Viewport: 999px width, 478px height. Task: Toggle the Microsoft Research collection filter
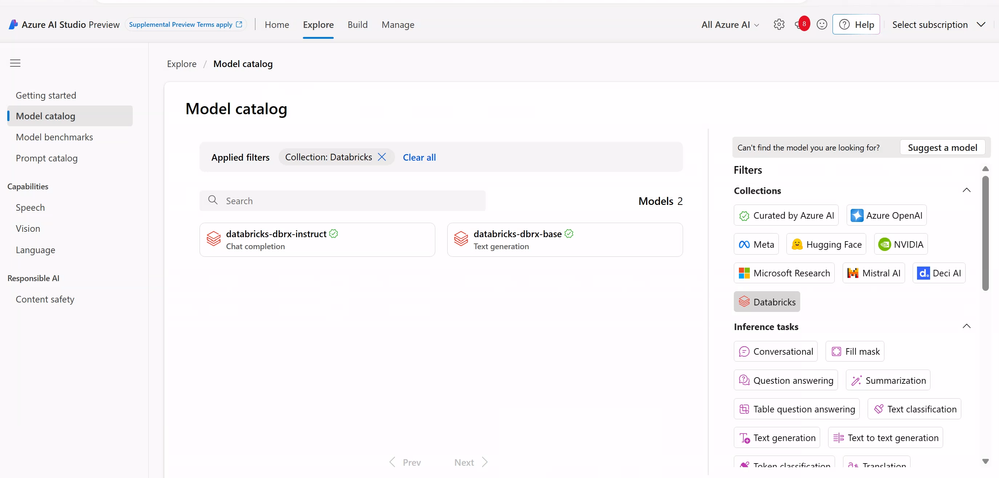point(785,273)
